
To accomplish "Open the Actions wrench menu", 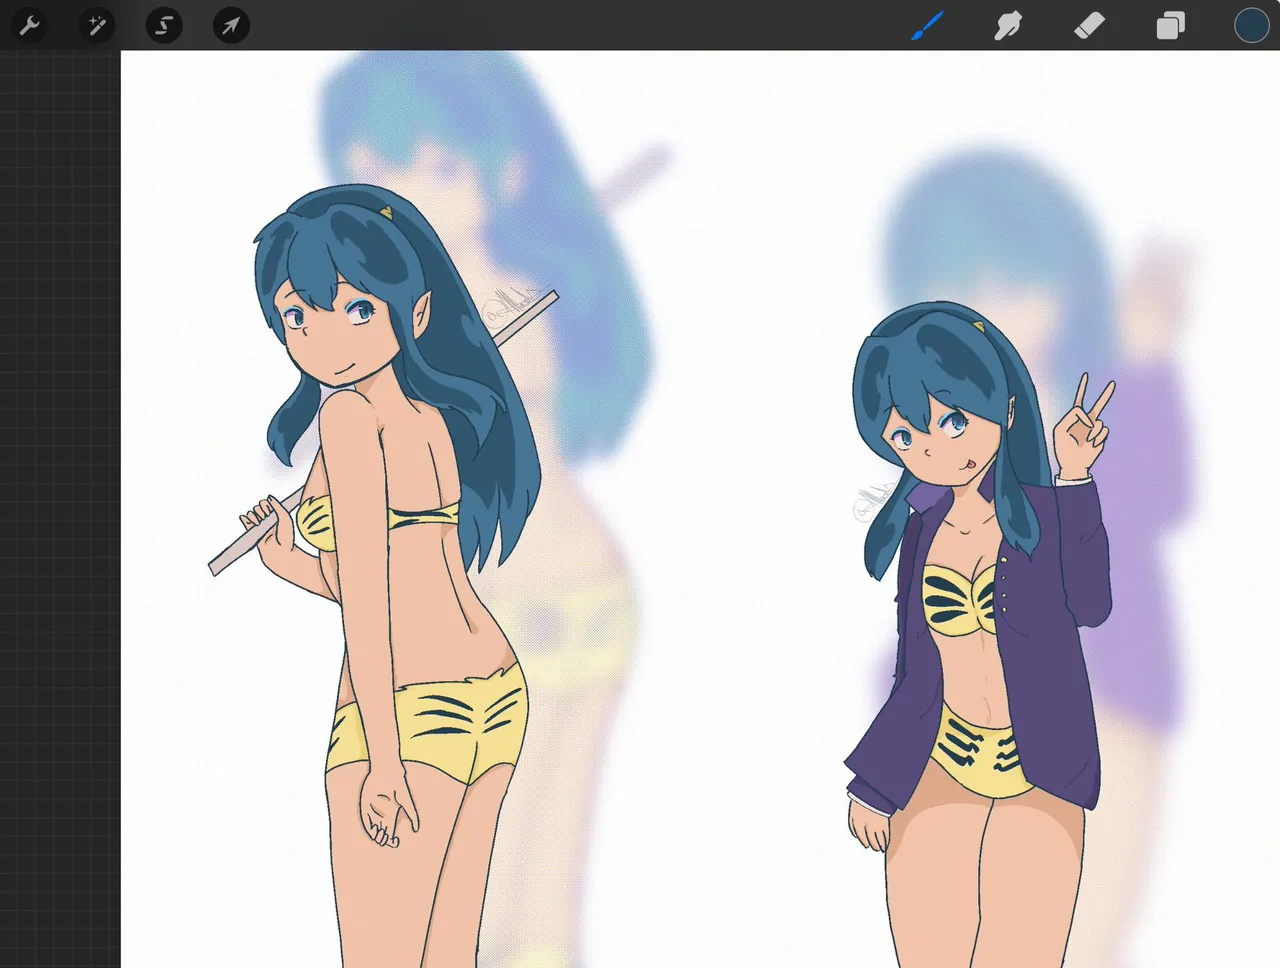I will point(29,25).
